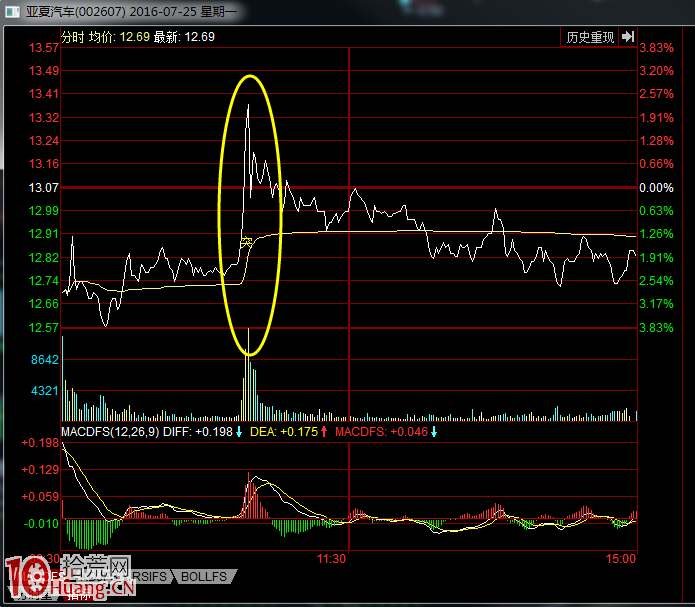Click the 0.00% percentage axis label
Screen dimensions: 695x607
point(656,188)
